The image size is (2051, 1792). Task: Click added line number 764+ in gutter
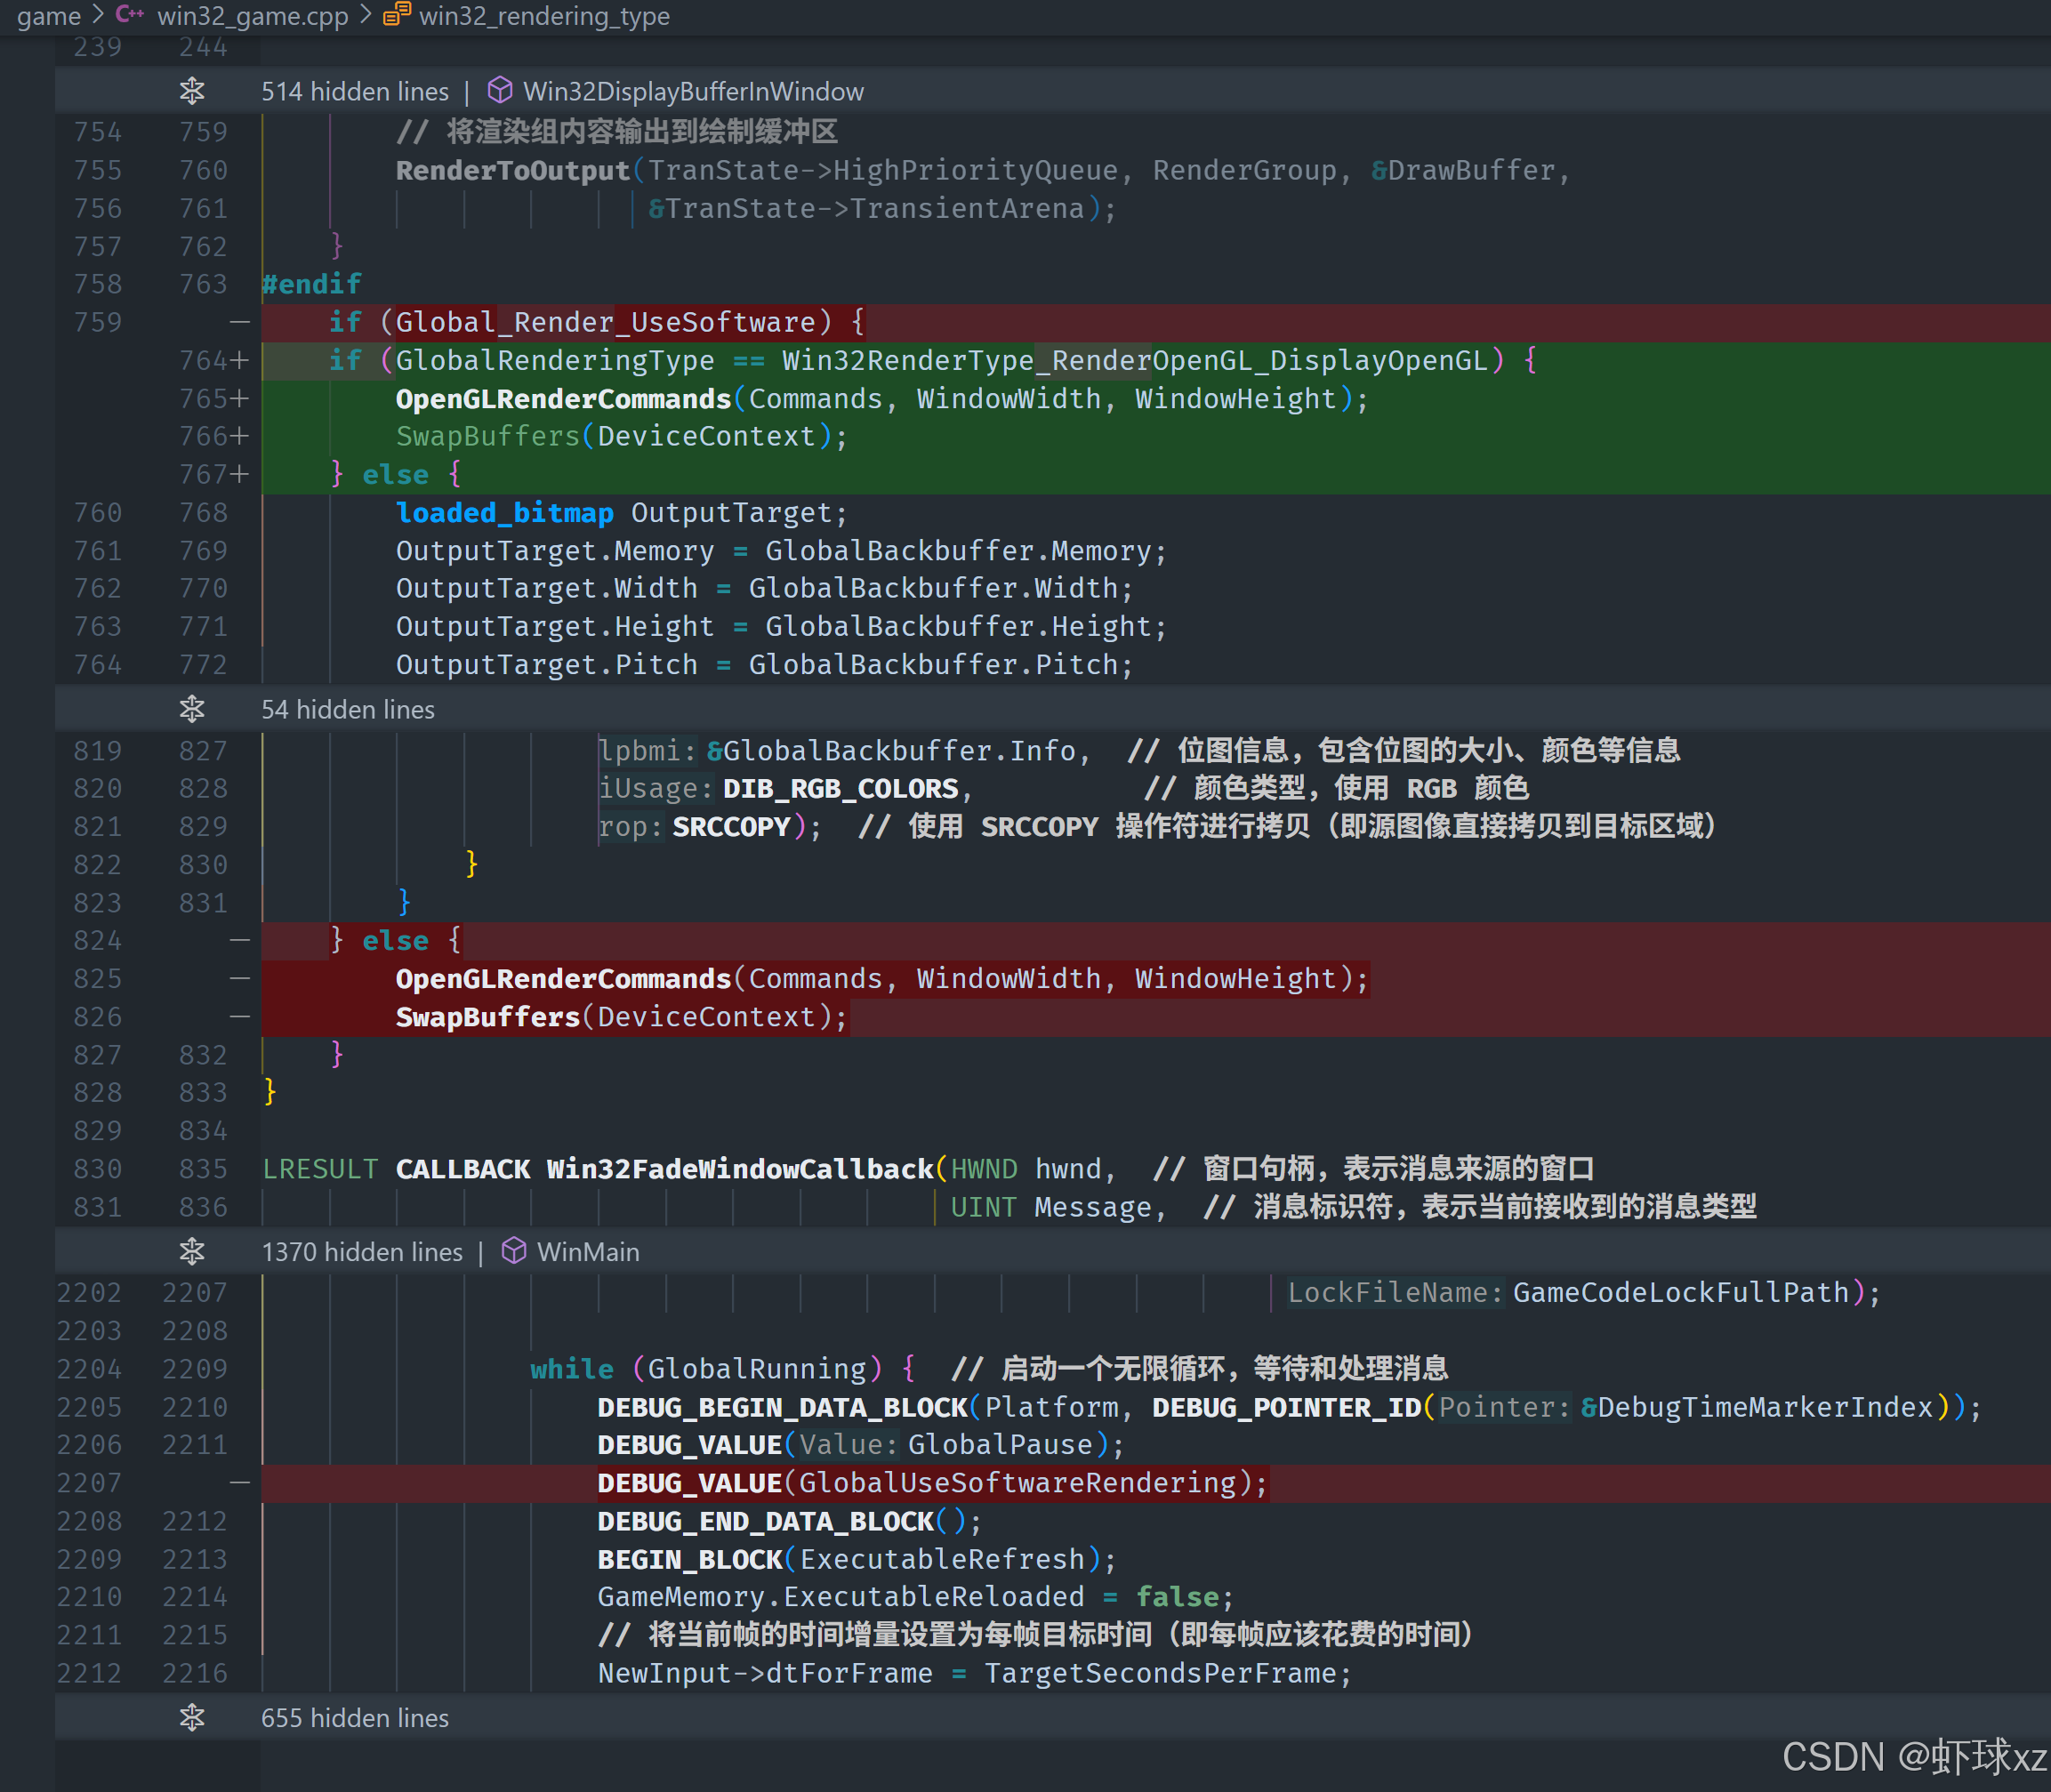[212, 360]
